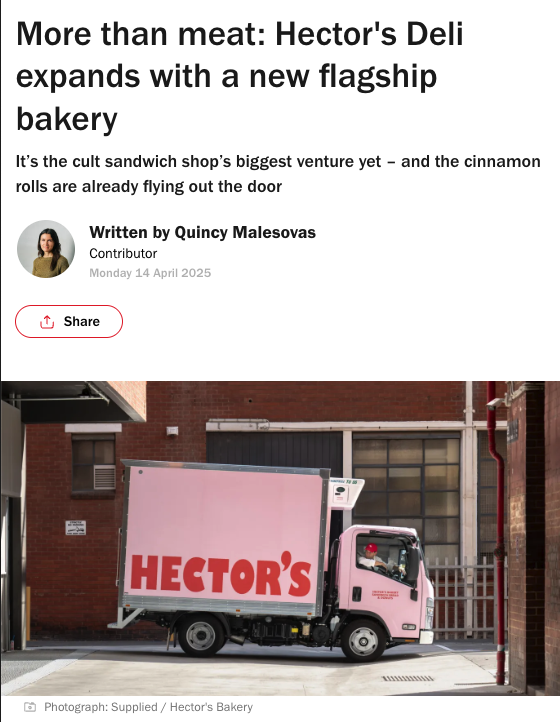The height and width of the screenshot is (722, 560).
Task: Click the truck's front wheel in photo
Action: pyautogui.click(x=363, y=640)
